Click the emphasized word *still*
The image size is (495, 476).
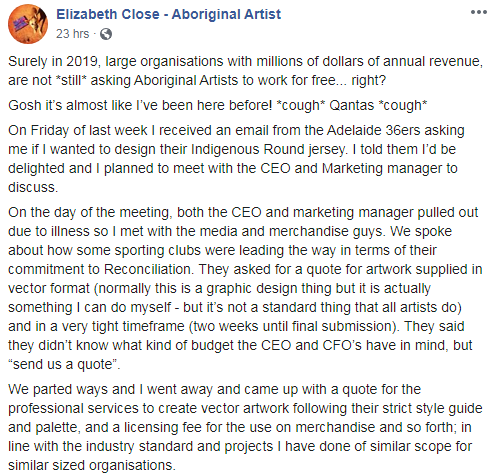coord(71,80)
